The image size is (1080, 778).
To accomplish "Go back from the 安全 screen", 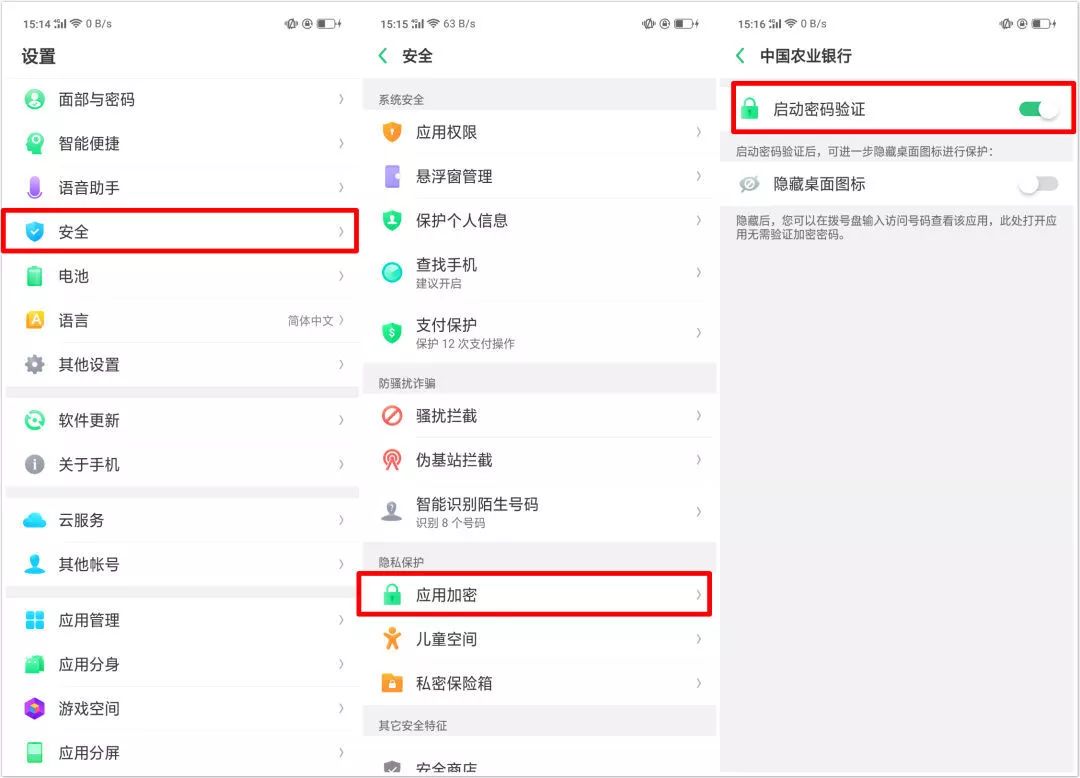I will [382, 57].
